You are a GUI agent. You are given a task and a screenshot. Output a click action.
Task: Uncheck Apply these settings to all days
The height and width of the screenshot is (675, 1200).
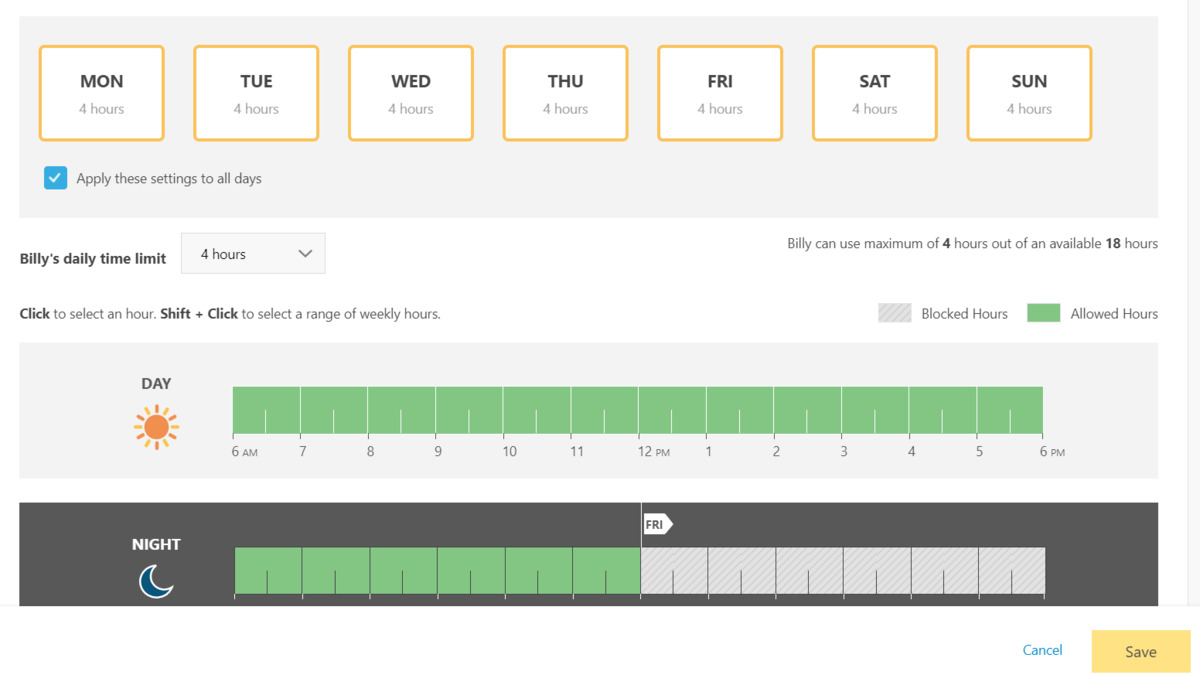(55, 178)
